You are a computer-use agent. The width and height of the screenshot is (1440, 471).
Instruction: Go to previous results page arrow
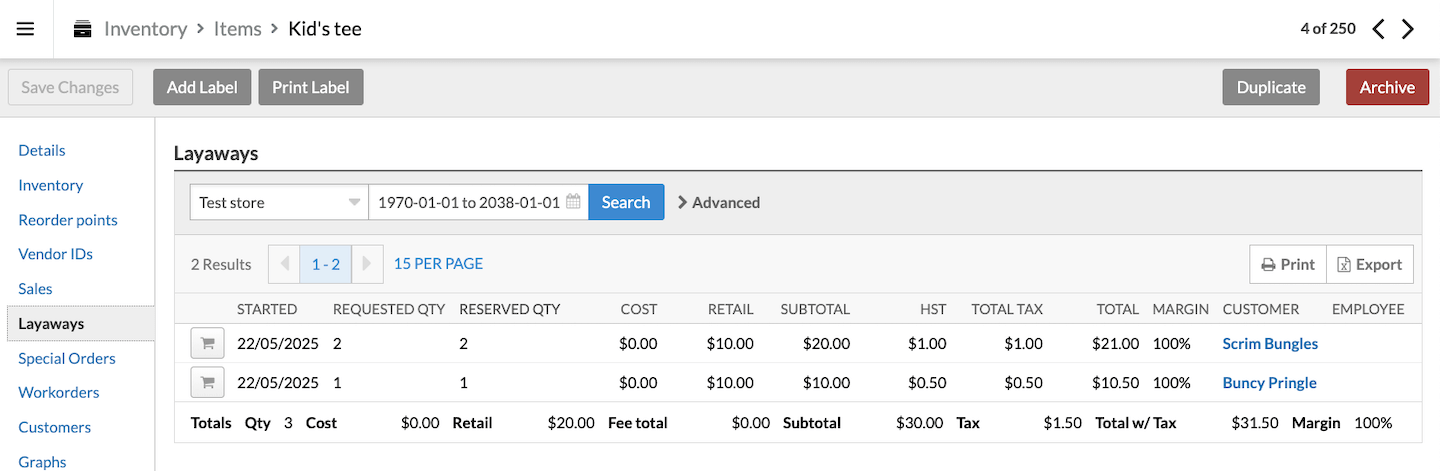[284, 264]
